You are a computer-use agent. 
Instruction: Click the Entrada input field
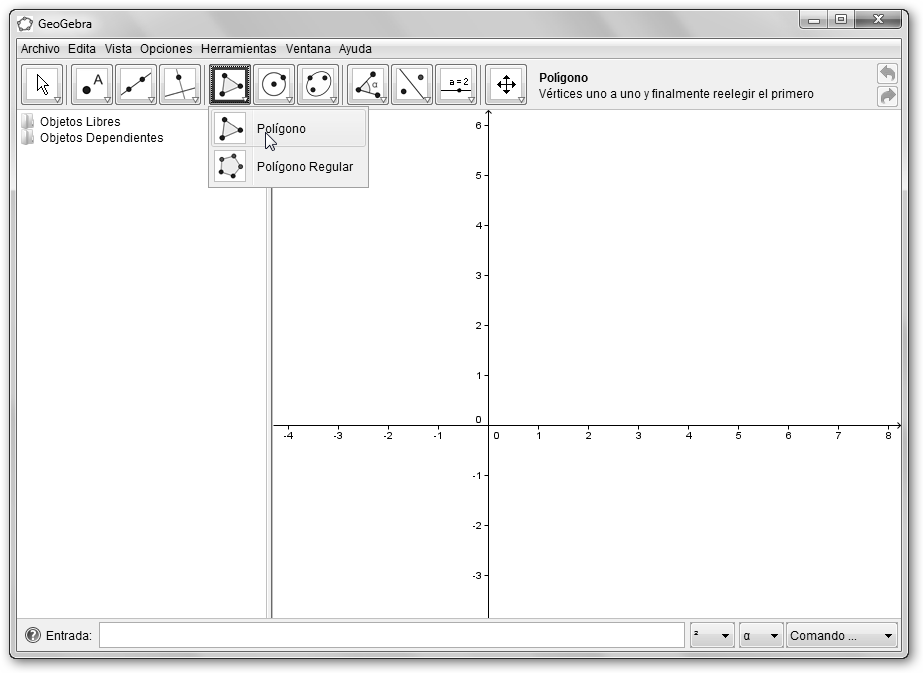pos(391,636)
